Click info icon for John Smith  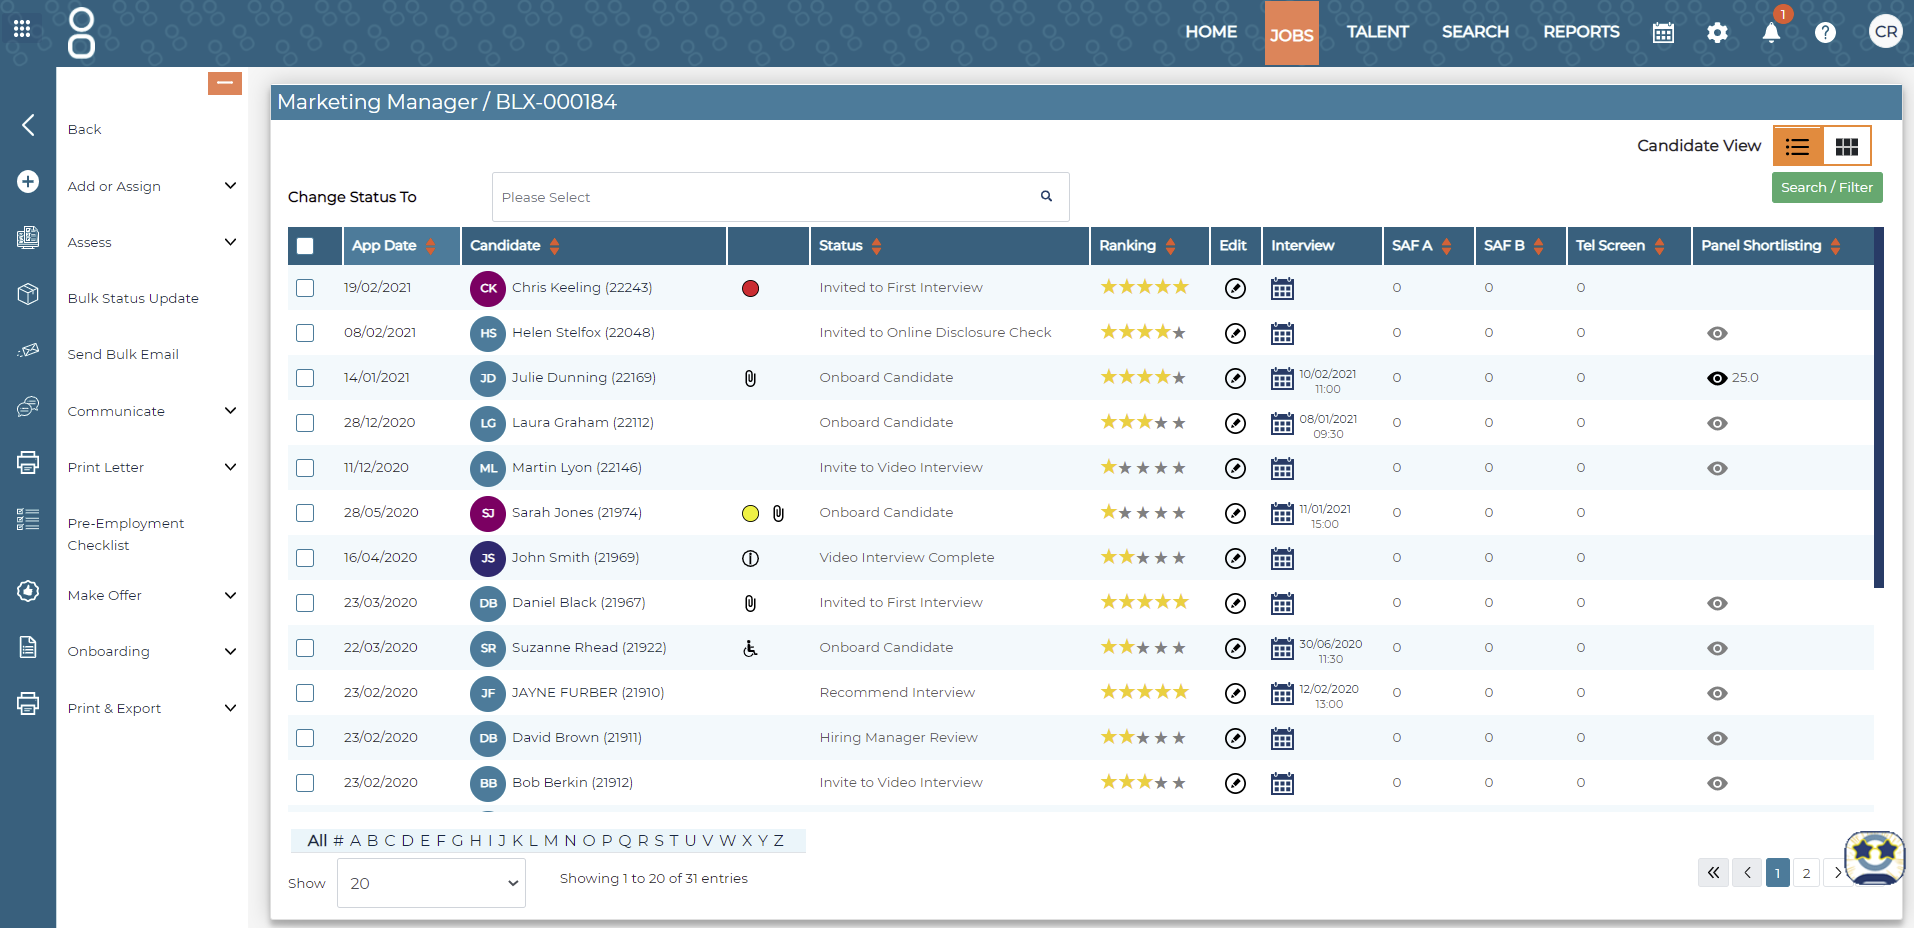pos(750,558)
